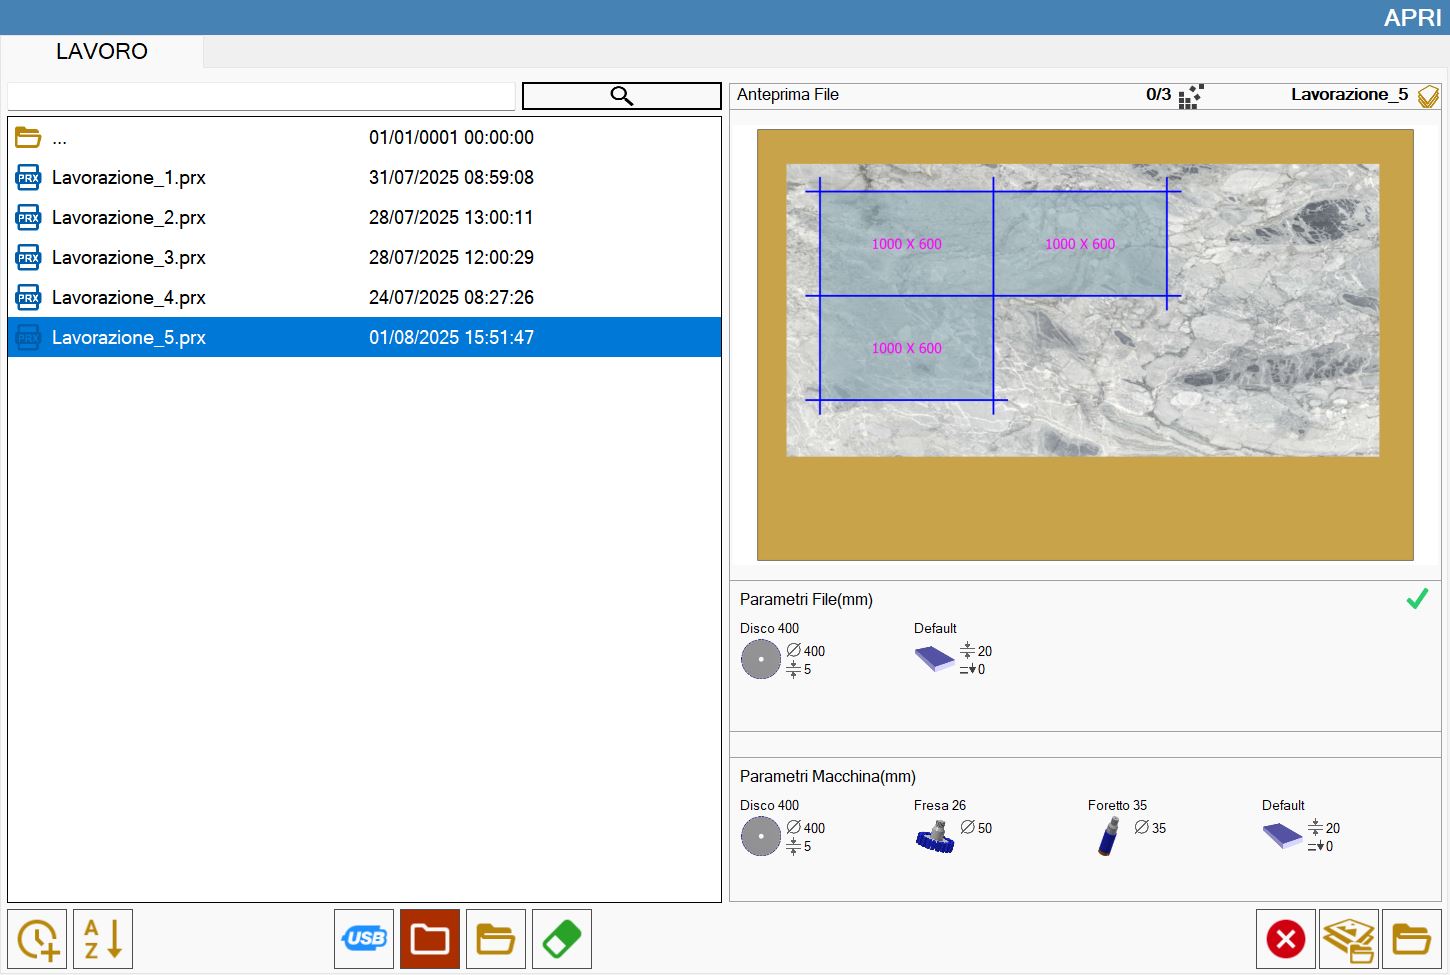Click the layers icon beside Lavorazione_5
The width and height of the screenshot is (1450, 975).
(1428, 96)
